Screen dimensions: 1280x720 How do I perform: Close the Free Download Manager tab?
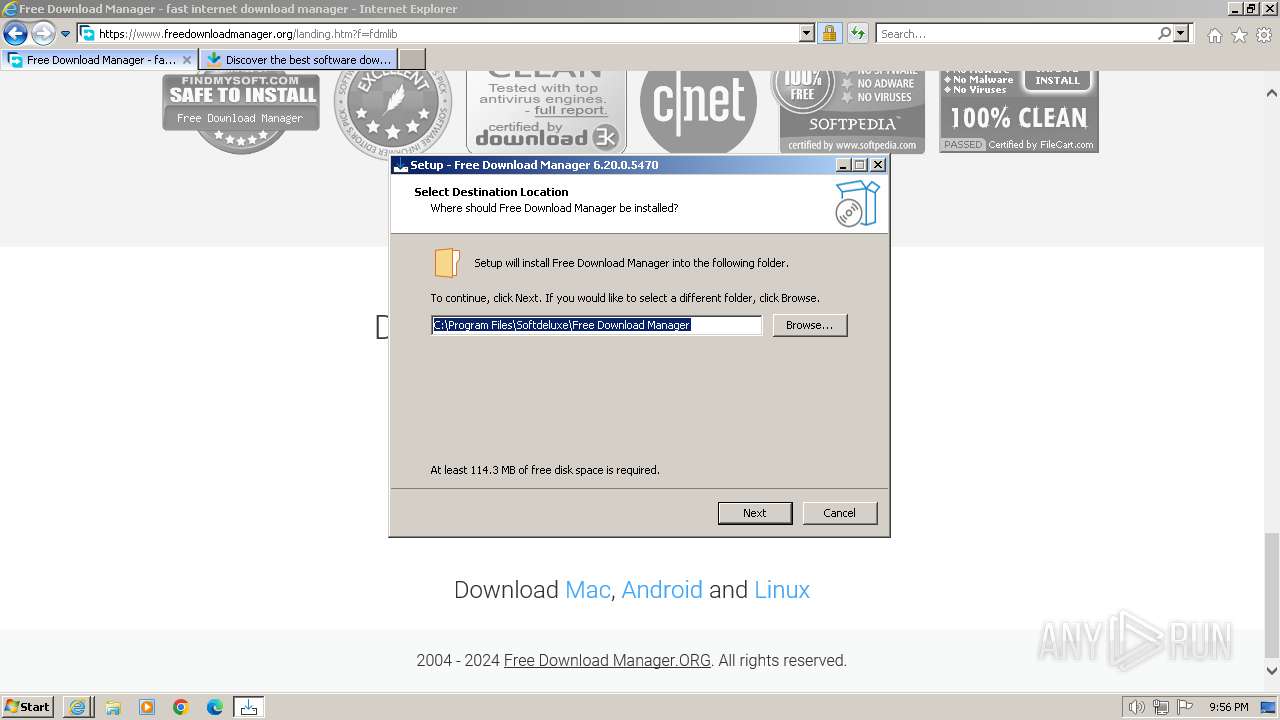pos(186,60)
